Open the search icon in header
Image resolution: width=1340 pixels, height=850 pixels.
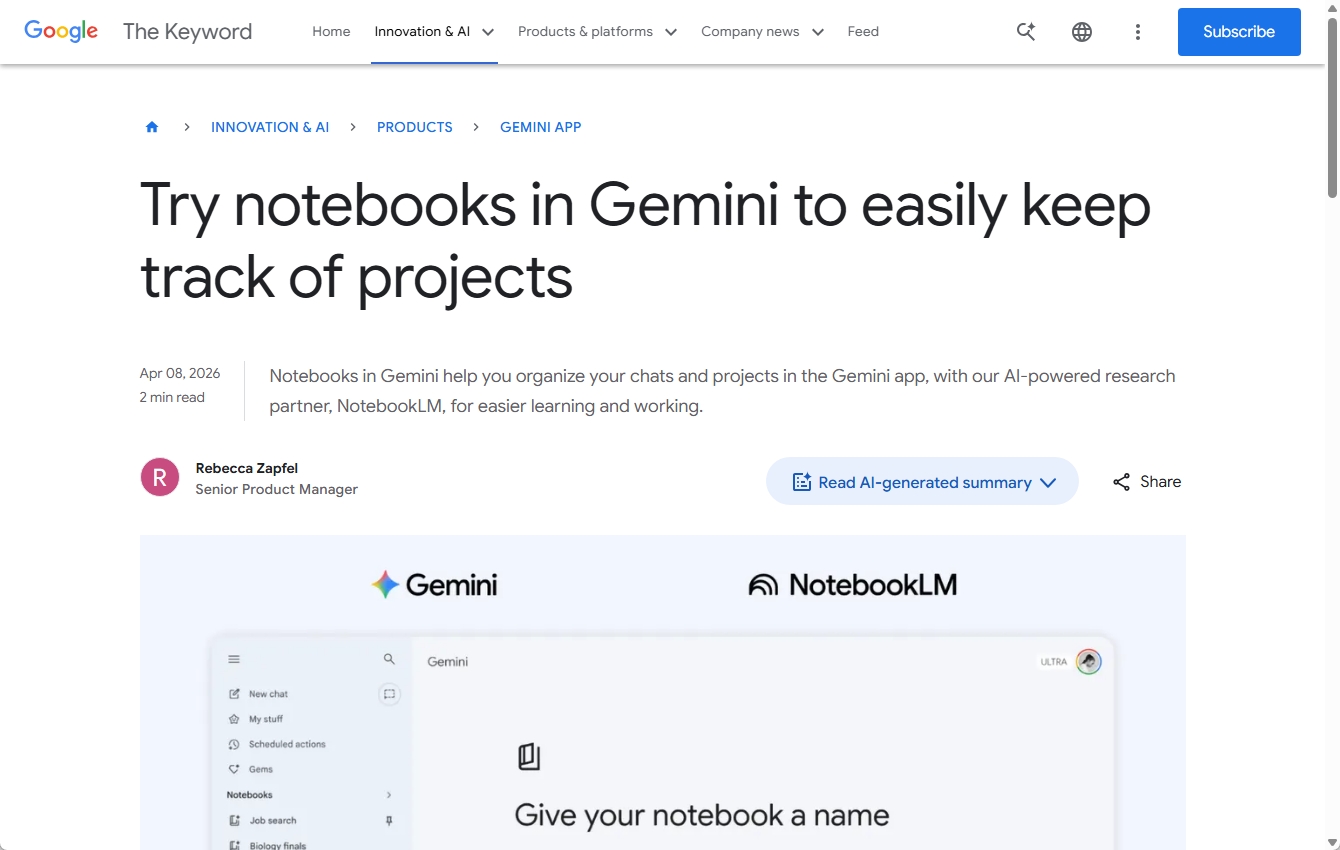[x=1026, y=32]
